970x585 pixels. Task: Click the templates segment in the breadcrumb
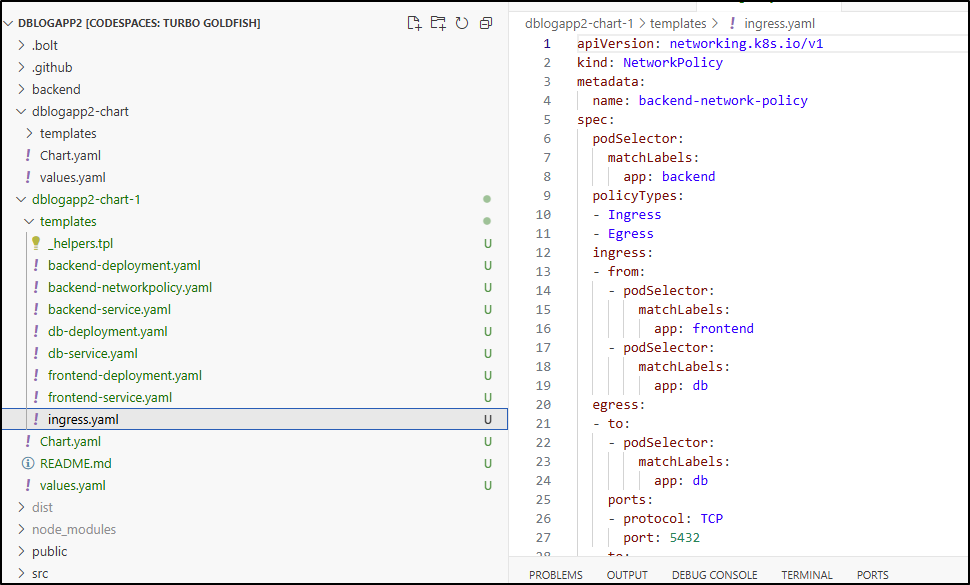point(677,23)
